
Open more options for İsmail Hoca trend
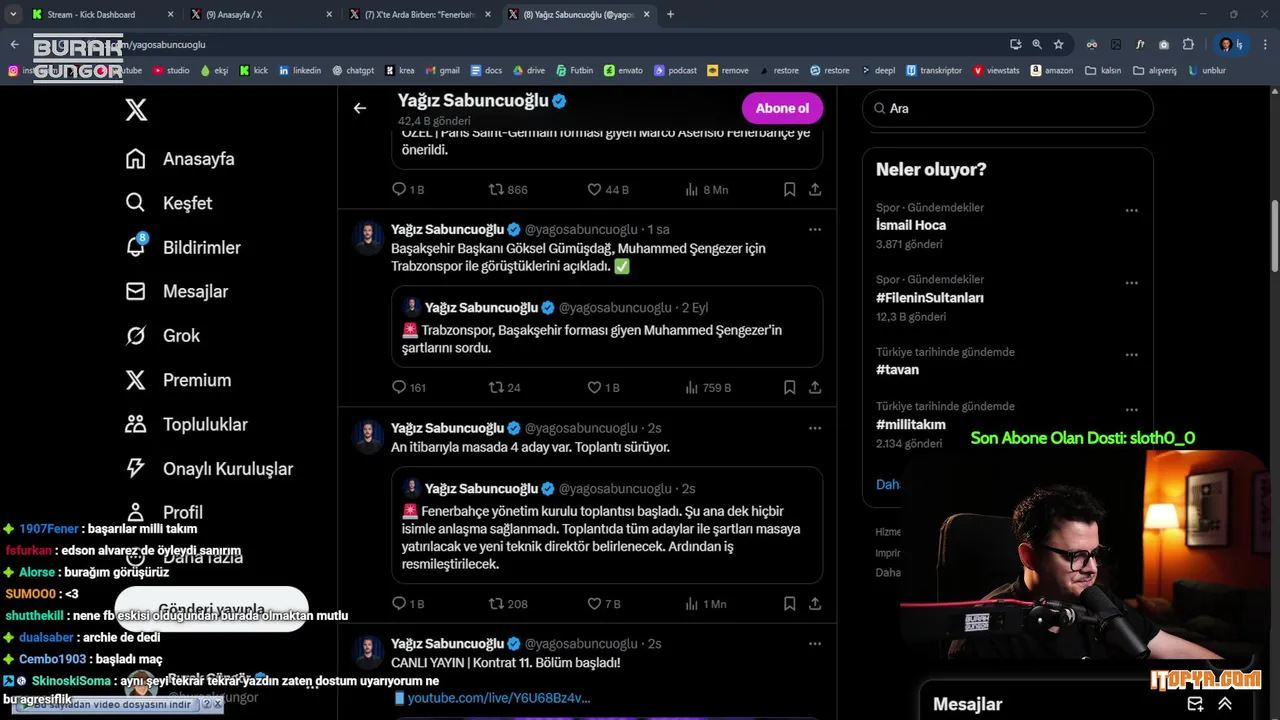coord(1131,211)
